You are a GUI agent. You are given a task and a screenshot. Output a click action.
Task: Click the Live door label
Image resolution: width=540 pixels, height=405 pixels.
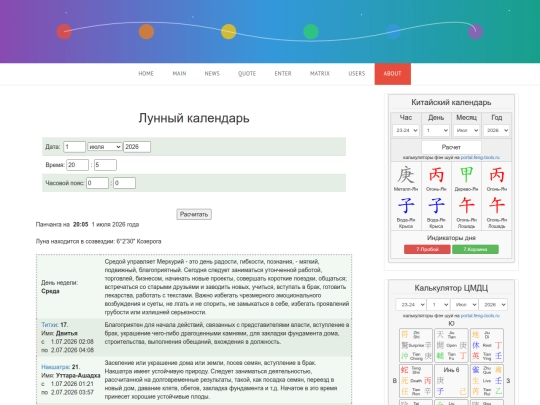click(x=487, y=381)
